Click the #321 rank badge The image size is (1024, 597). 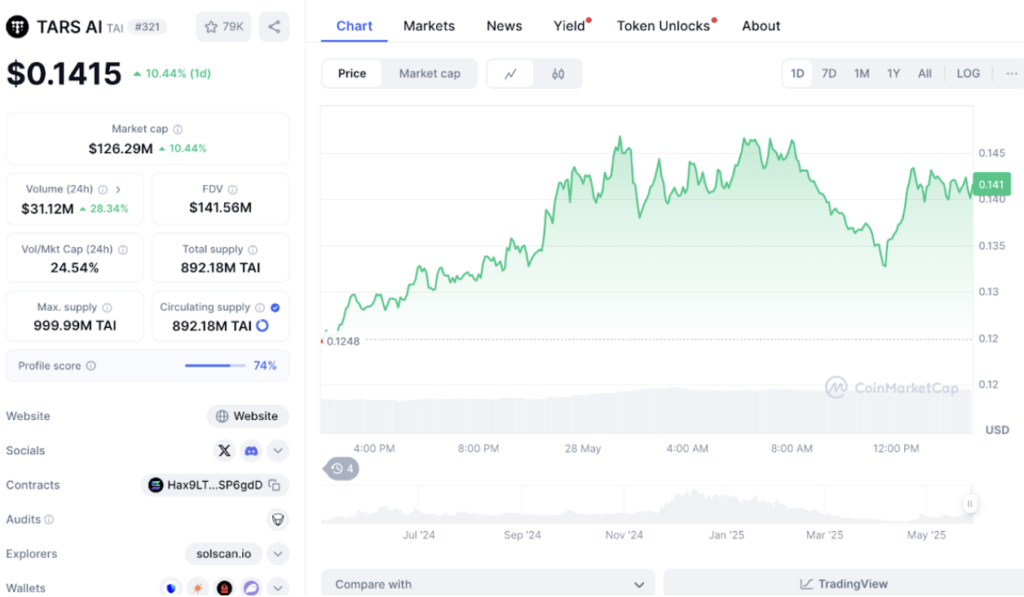pos(147,27)
